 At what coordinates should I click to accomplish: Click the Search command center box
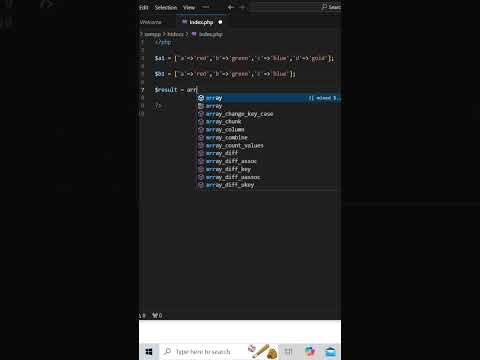pos(295,7)
